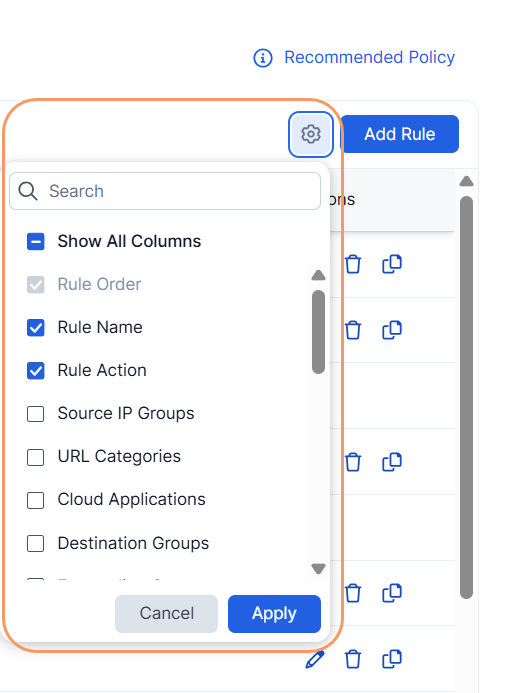Click the column list scroll-down arrow

(318, 568)
